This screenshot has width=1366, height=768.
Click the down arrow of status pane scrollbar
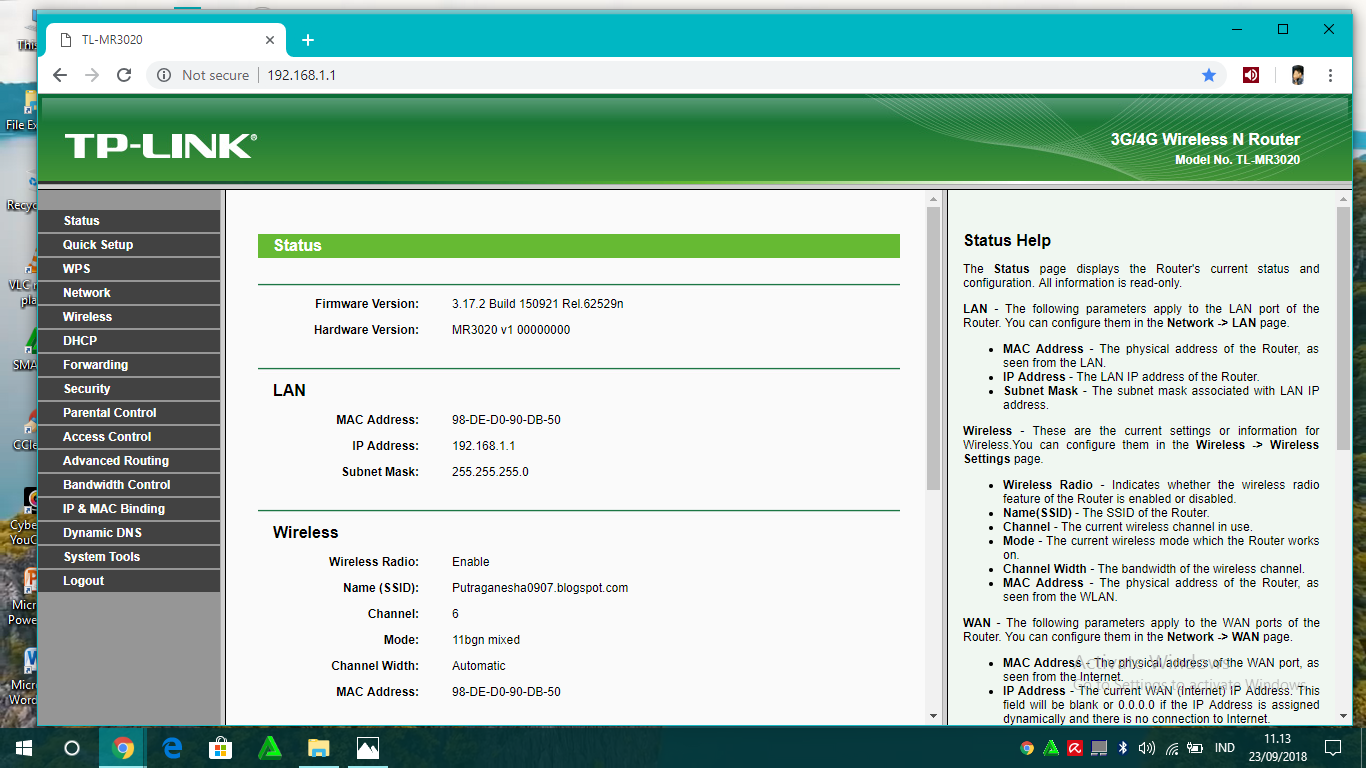(933, 716)
